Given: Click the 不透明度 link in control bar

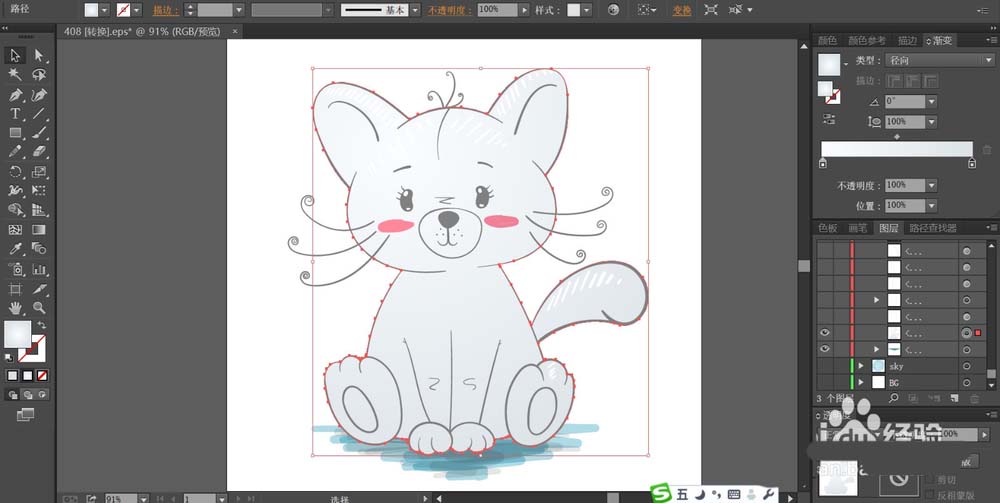Looking at the screenshot, I should [450, 10].
